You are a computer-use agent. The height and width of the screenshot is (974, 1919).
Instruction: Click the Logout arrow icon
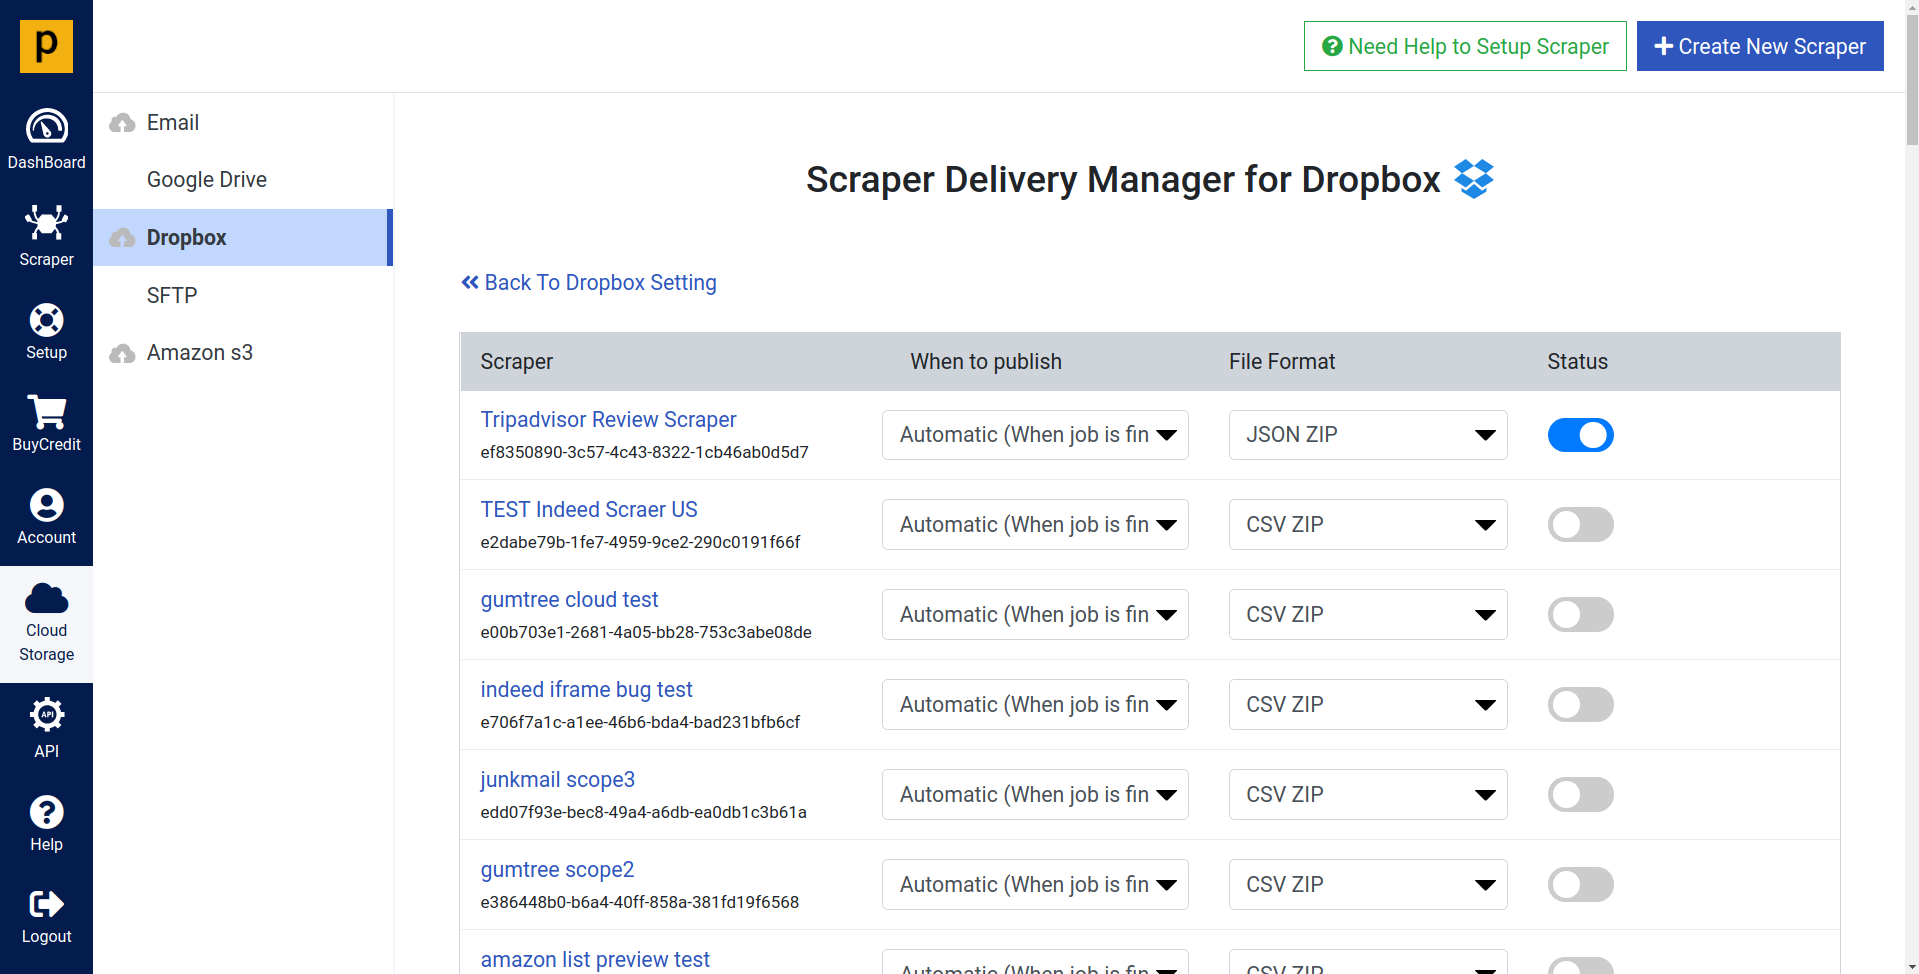[46, 904]
